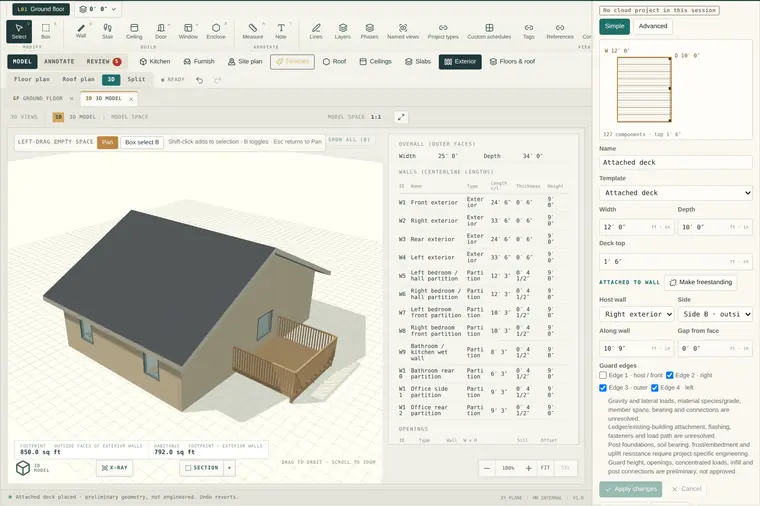Switch to Advanced mode
The image size is (760, 506).
[x=652, y=26]
